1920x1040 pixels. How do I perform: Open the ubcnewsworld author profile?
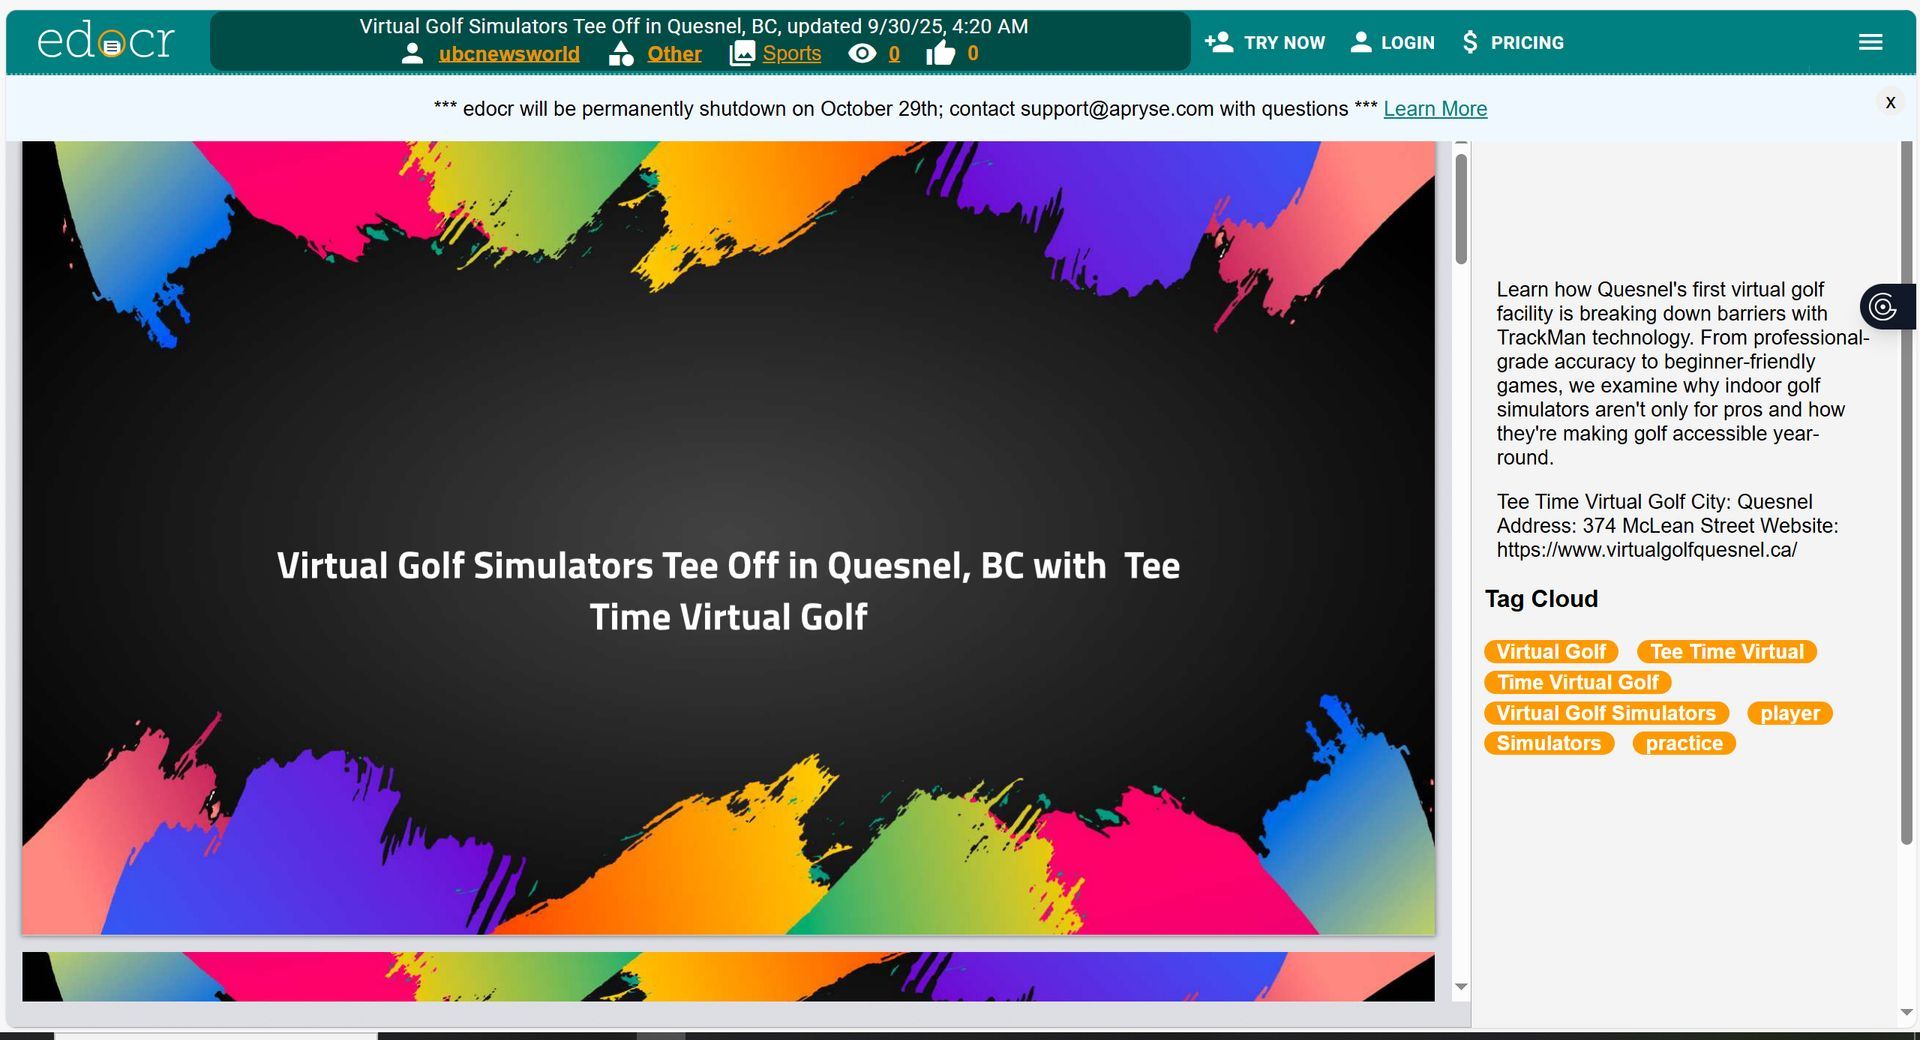click(509, 54)
